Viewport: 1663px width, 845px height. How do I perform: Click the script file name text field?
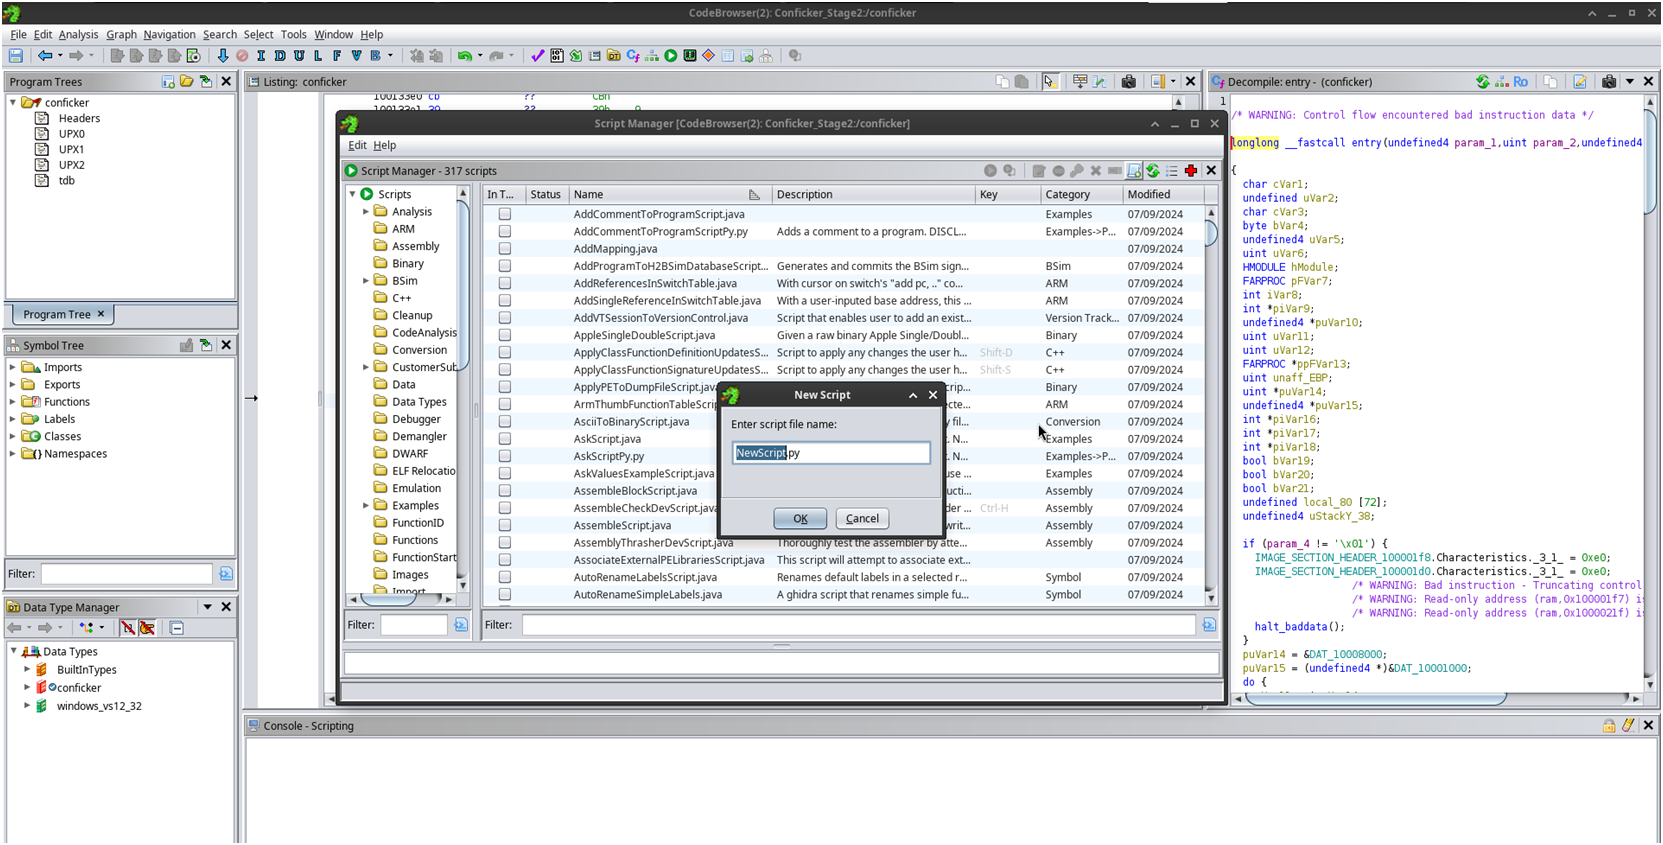pos(831,453)
